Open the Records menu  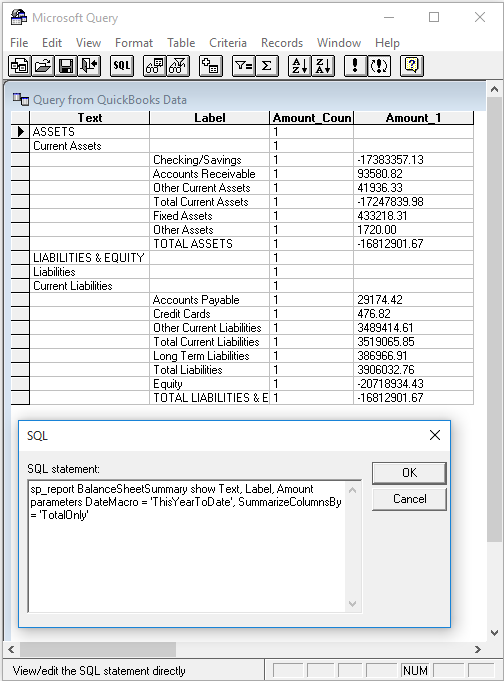tap(282, 43)
